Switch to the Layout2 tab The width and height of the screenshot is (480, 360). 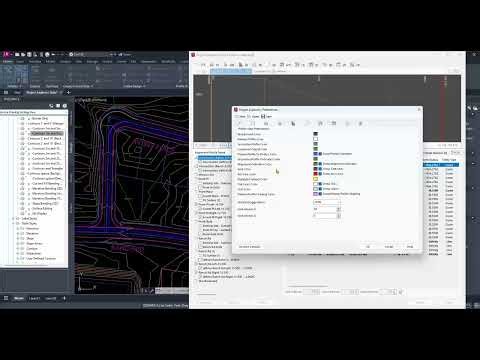(50, 298)
